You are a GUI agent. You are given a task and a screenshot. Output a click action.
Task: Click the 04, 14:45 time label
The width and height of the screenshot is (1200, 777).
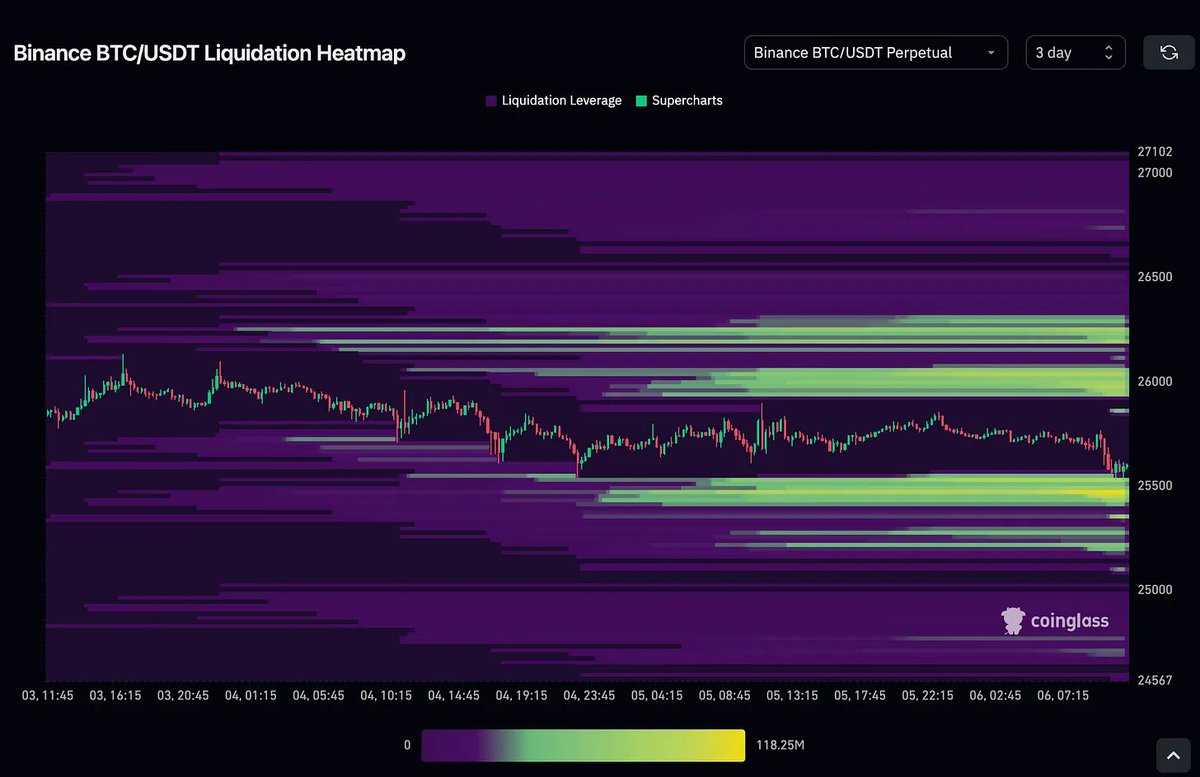(x=454, y=695)
